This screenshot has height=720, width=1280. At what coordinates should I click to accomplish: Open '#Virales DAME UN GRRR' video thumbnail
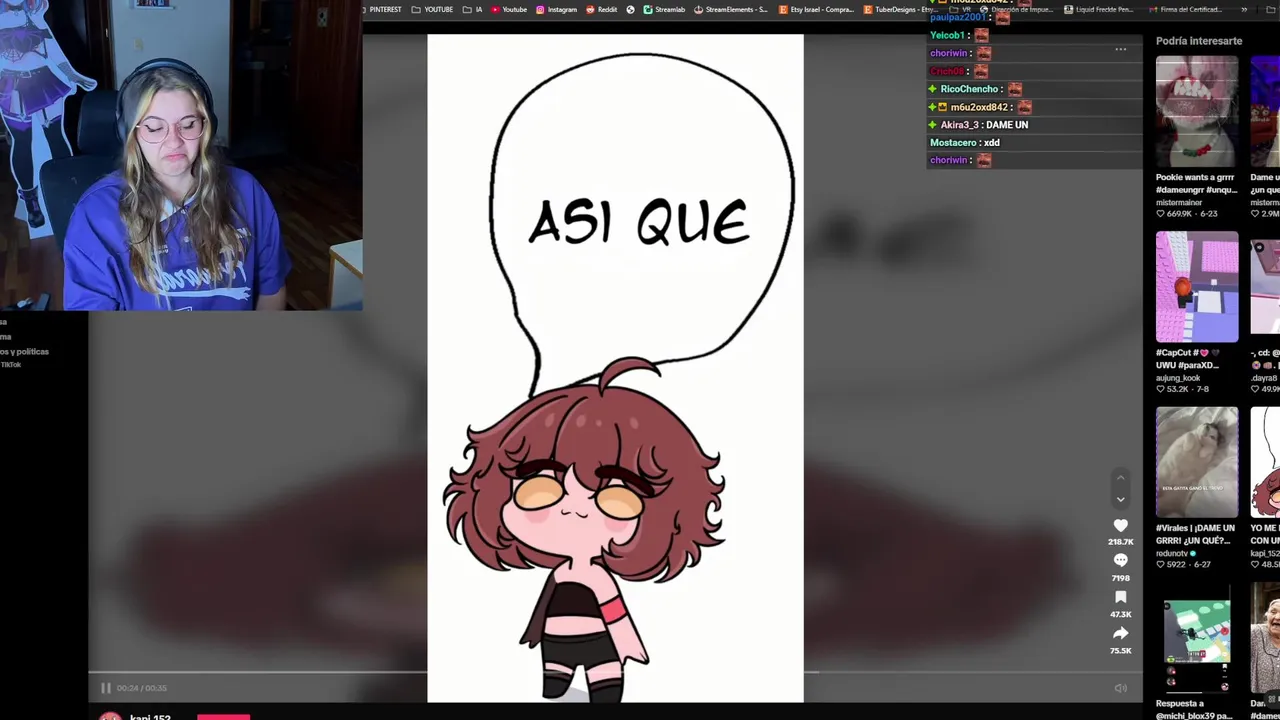1196,462
